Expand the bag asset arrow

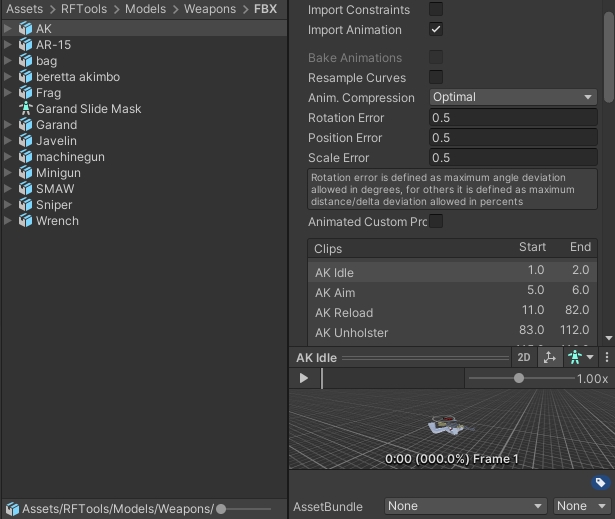(x=7, y=60)
